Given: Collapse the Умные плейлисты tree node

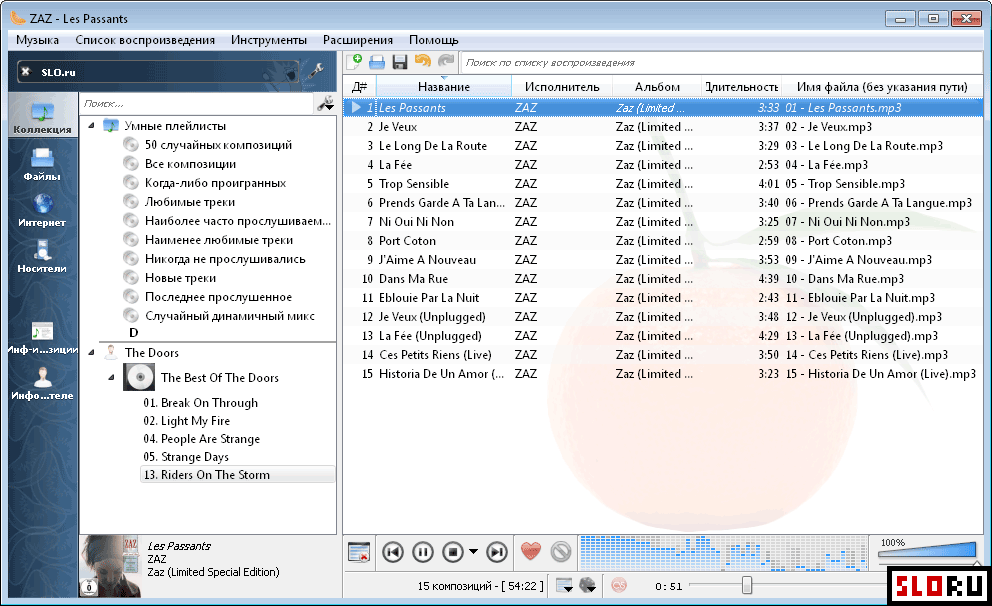Looking at the screenshot, I should pos(91,126).
